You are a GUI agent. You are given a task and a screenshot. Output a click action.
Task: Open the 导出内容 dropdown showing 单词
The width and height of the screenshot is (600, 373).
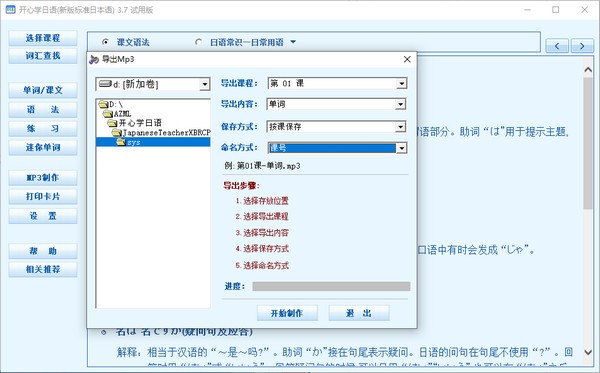[x=400, y=104]
